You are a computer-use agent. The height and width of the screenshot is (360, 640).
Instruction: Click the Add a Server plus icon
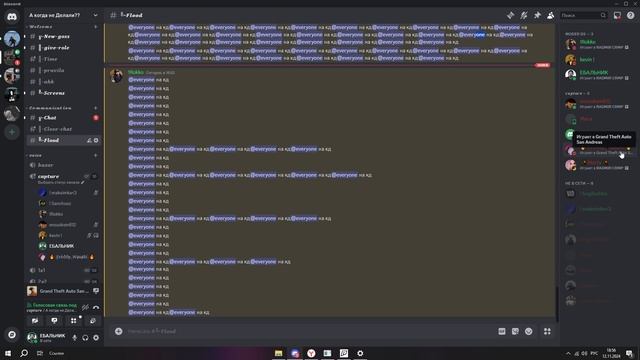coord(12,132)
